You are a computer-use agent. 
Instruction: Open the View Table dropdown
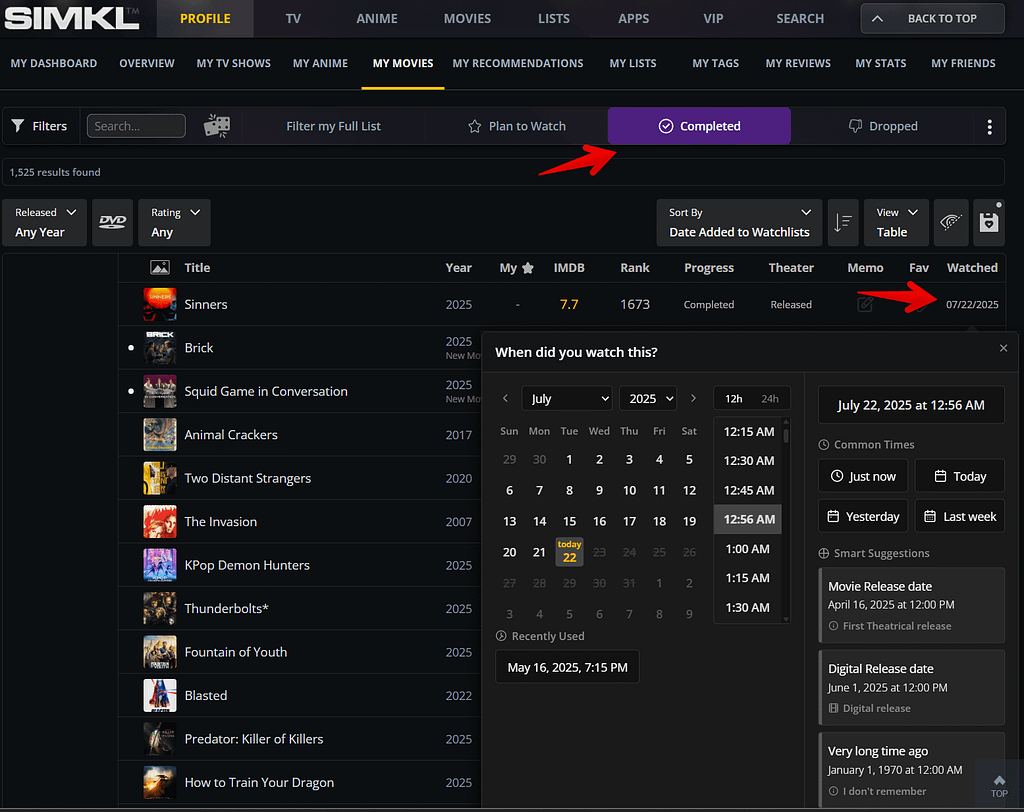(897, 223)
